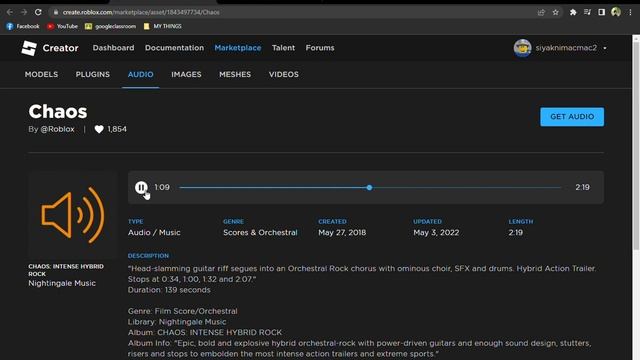Click the DESCRIPTION heading

148,256
